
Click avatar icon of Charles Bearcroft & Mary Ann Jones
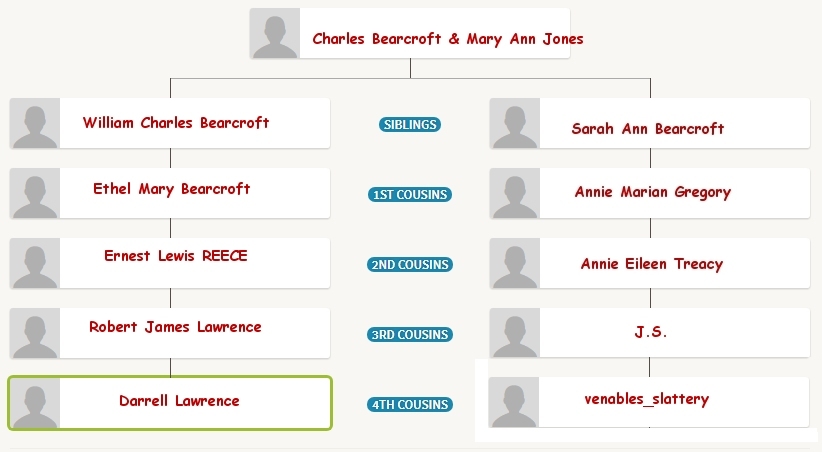[275, 33]
